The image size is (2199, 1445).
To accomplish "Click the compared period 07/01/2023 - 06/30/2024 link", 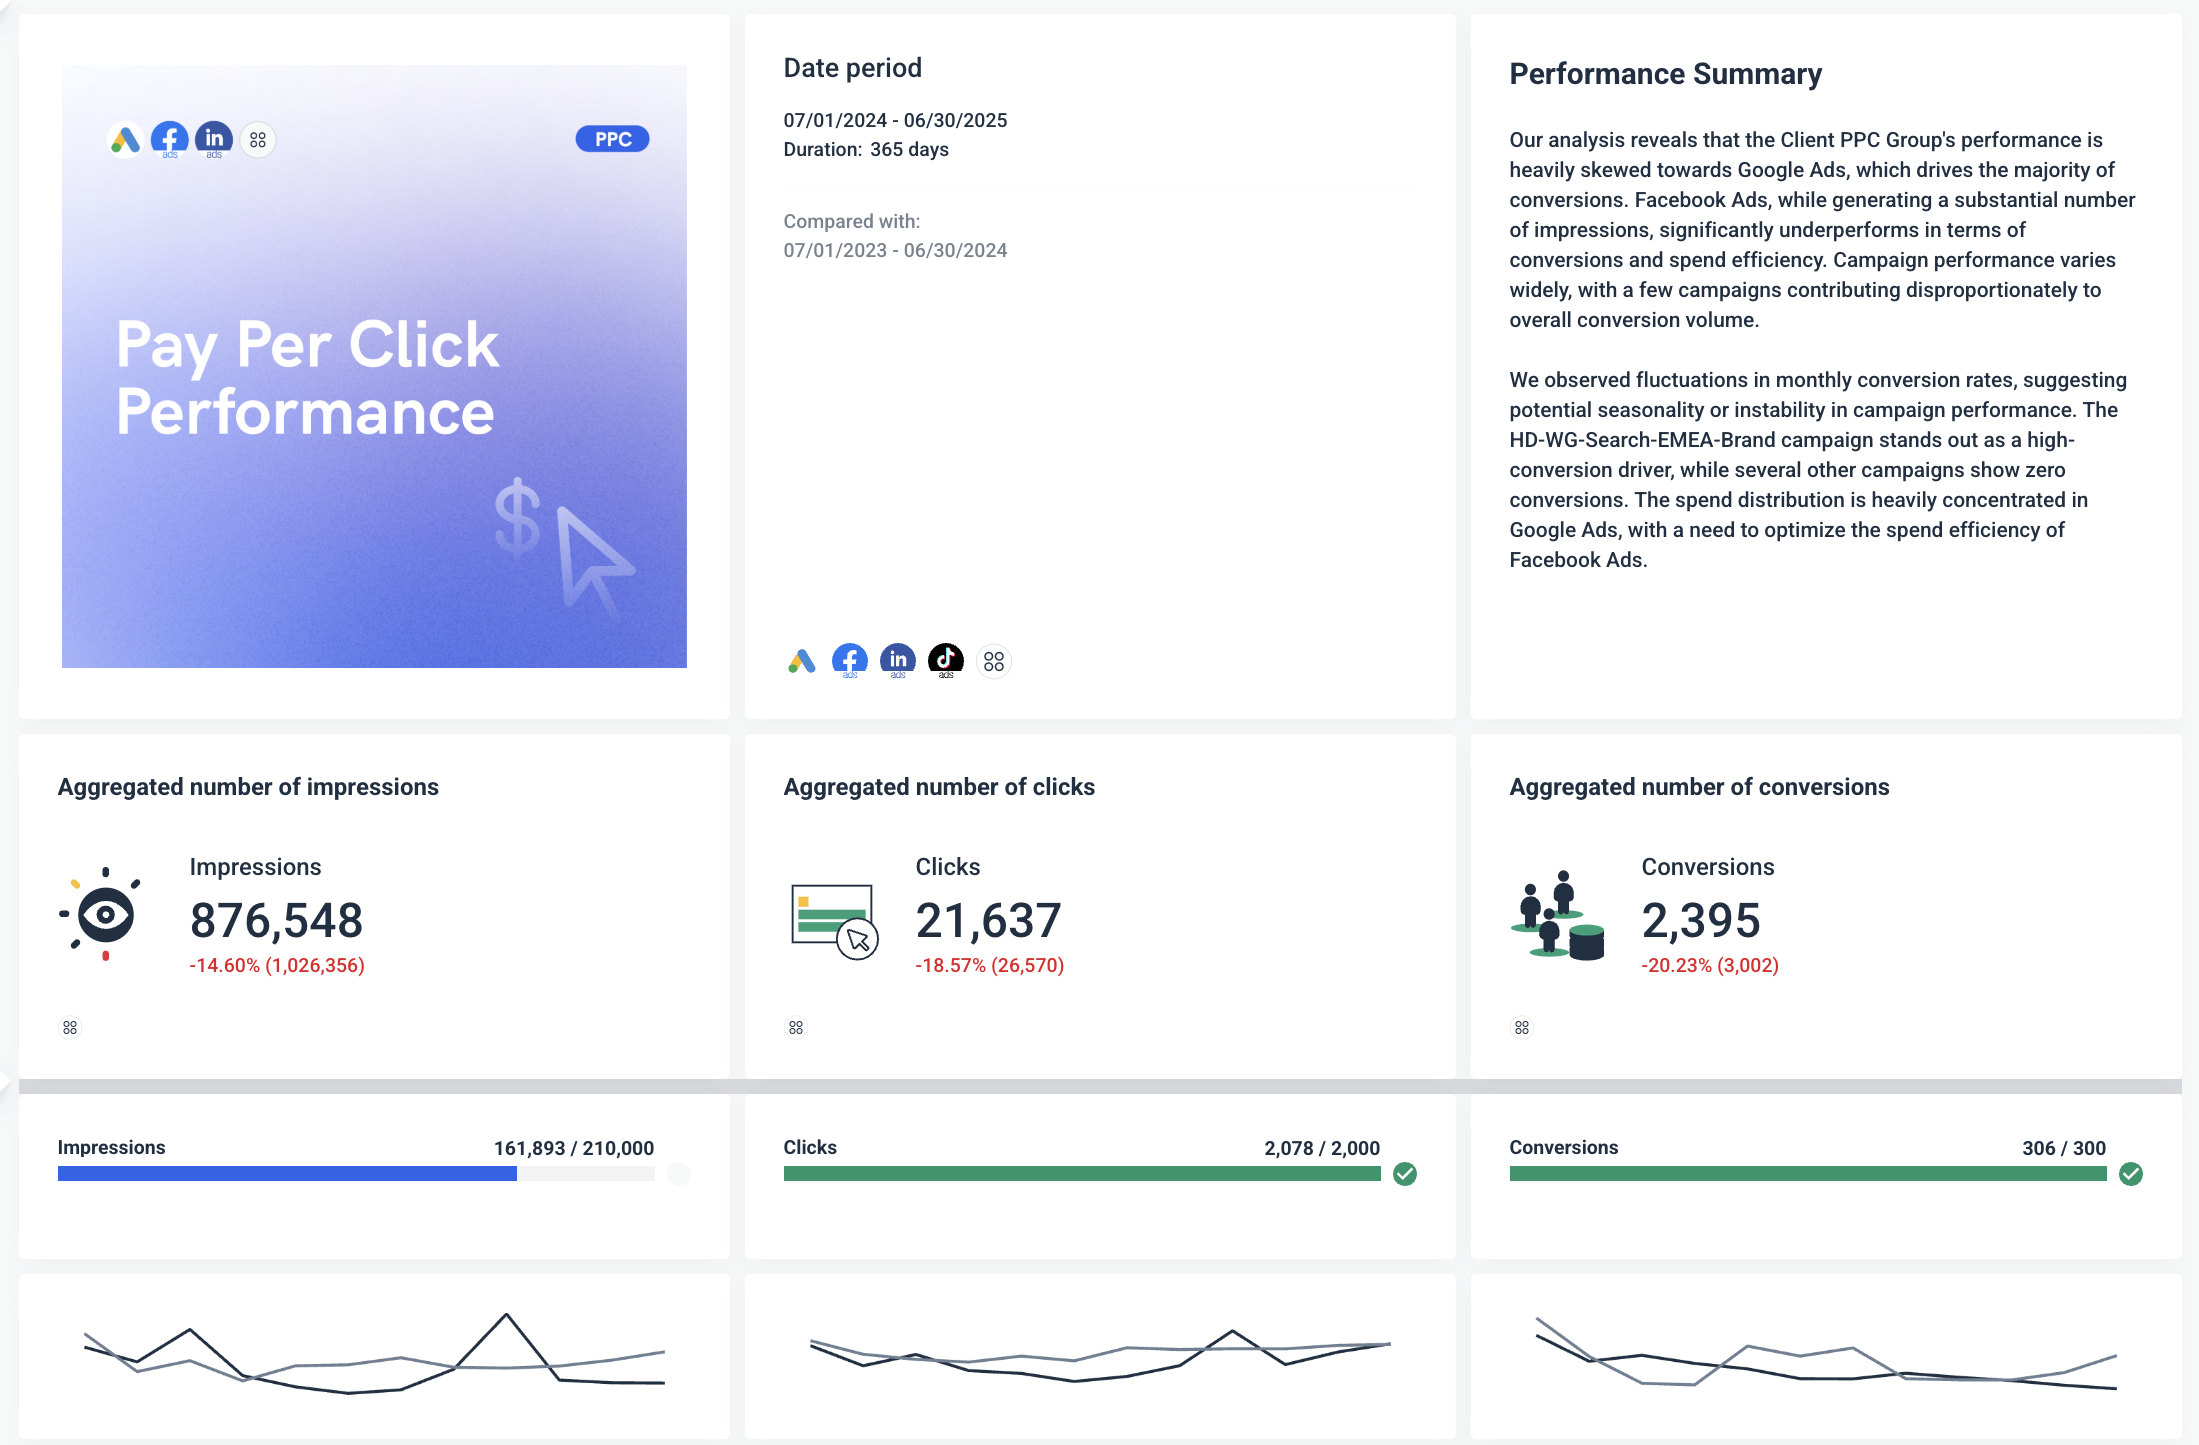I will click(895, 250).
